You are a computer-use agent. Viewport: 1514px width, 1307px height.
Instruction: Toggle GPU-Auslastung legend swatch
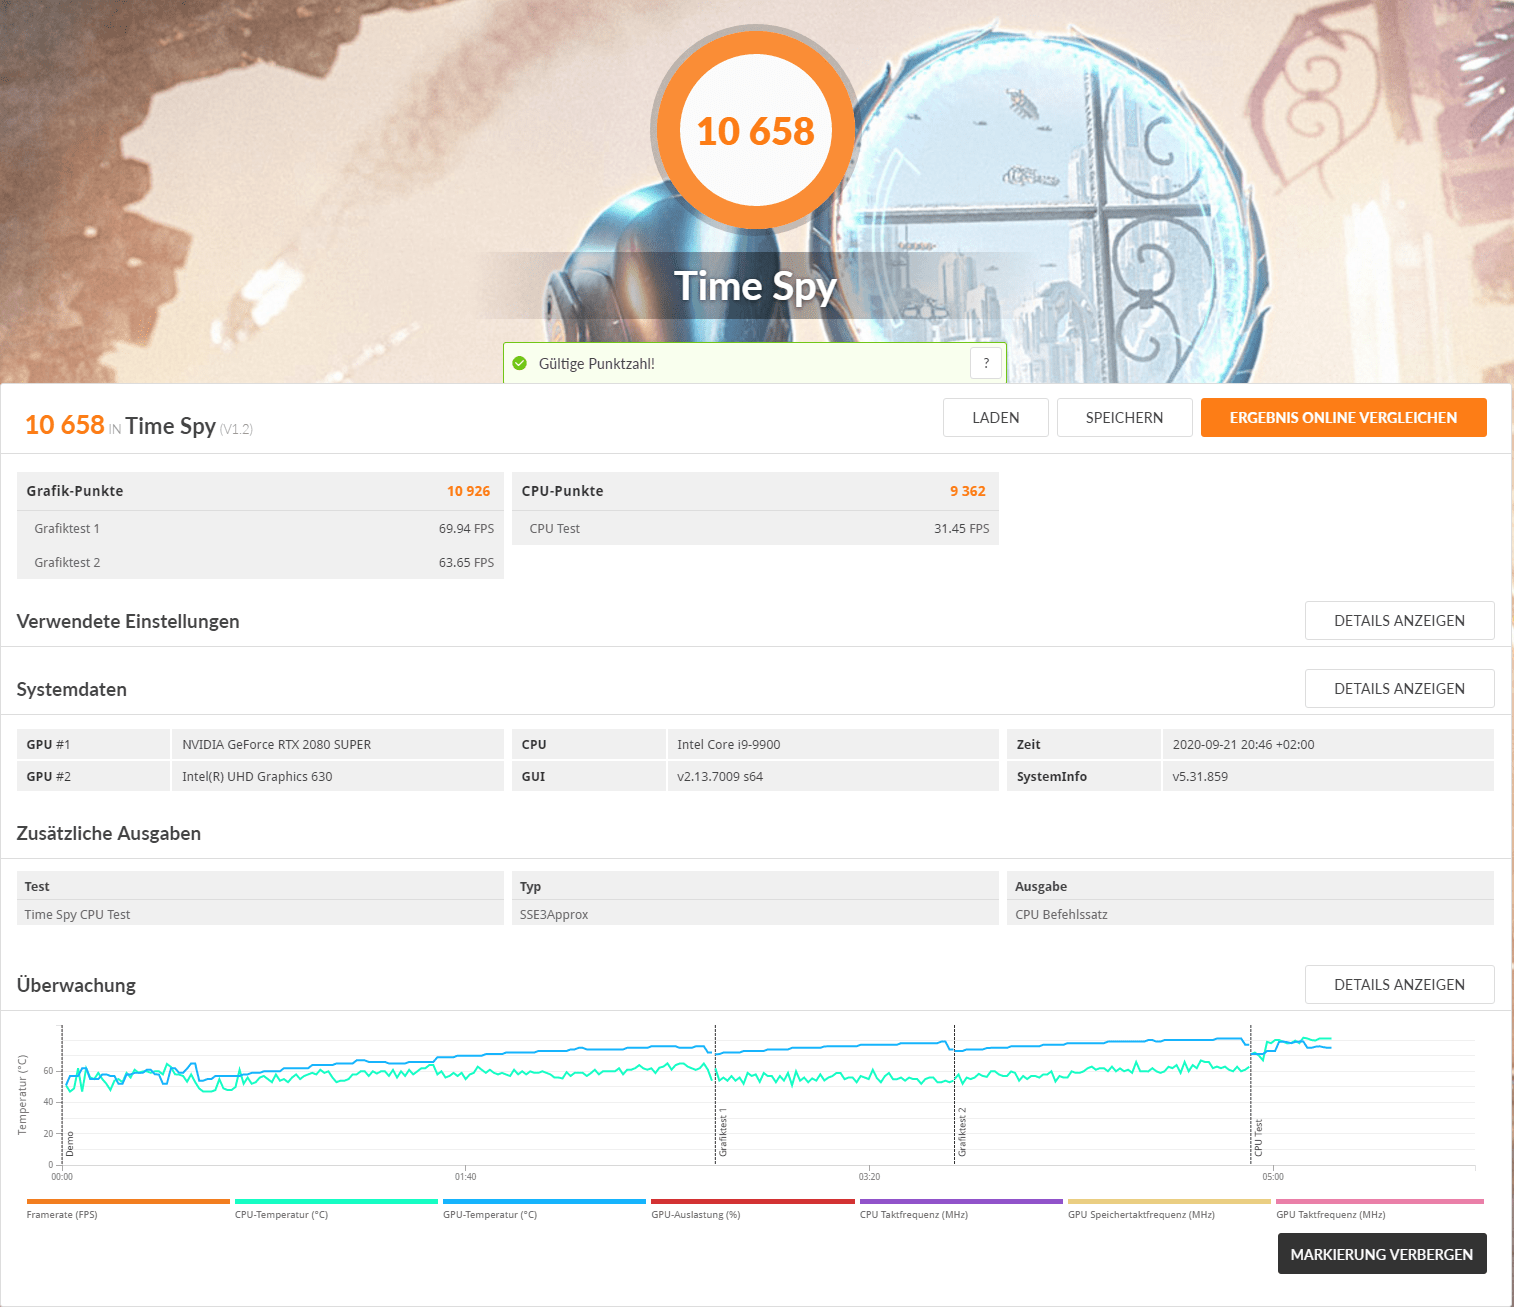coord(752,1202)
